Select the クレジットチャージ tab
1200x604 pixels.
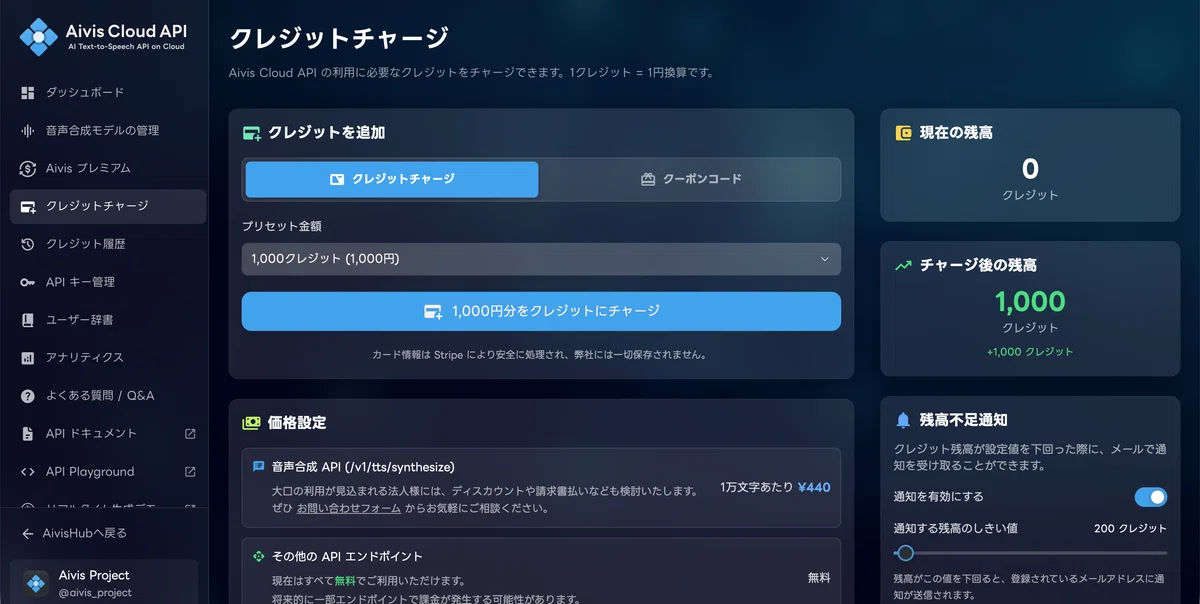tap(392, 179)
